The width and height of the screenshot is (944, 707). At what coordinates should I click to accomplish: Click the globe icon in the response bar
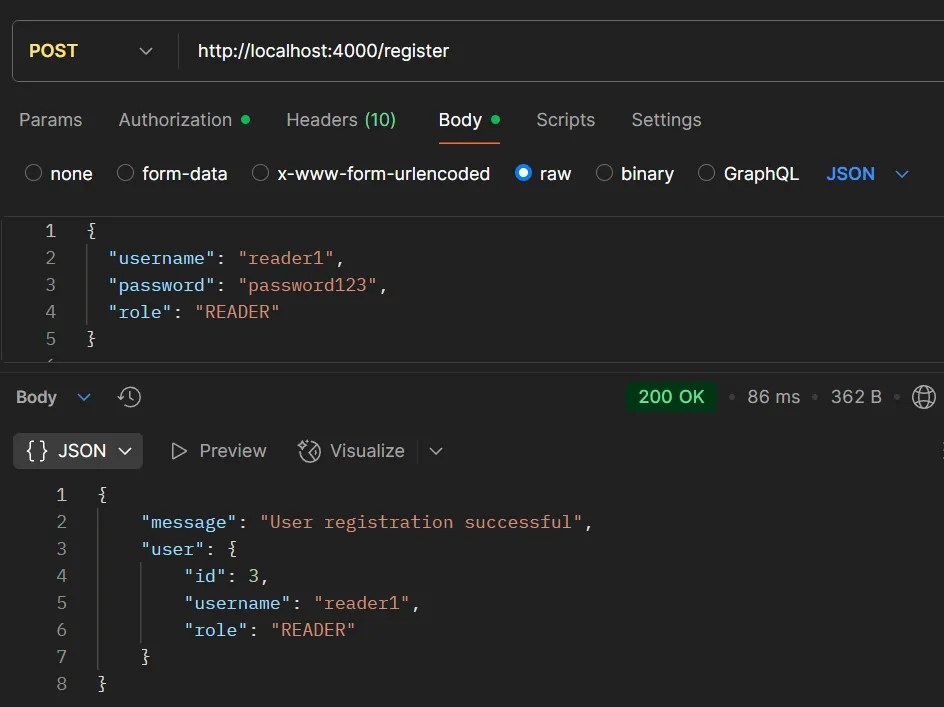tap(924, 397)
